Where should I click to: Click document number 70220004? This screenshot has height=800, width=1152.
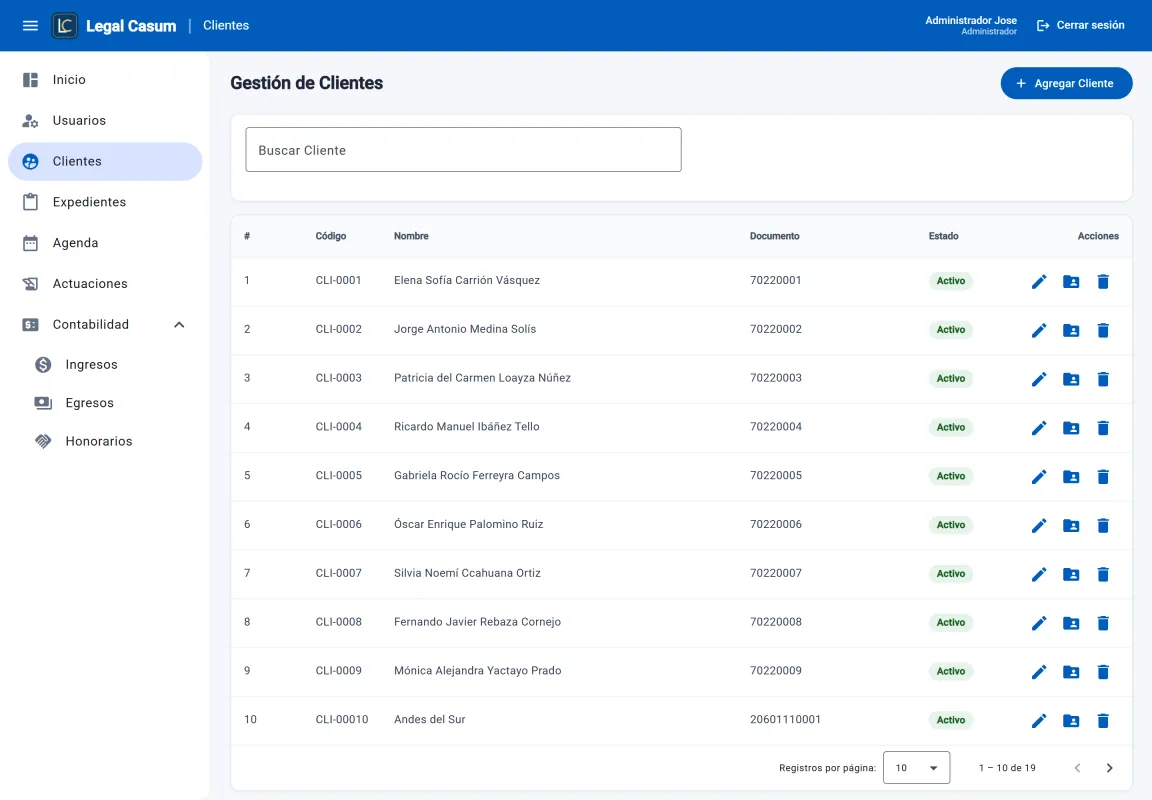(776, 426)
